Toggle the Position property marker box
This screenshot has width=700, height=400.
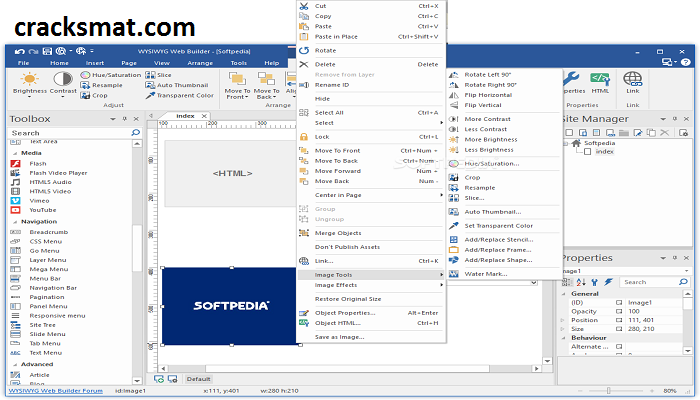619,321
